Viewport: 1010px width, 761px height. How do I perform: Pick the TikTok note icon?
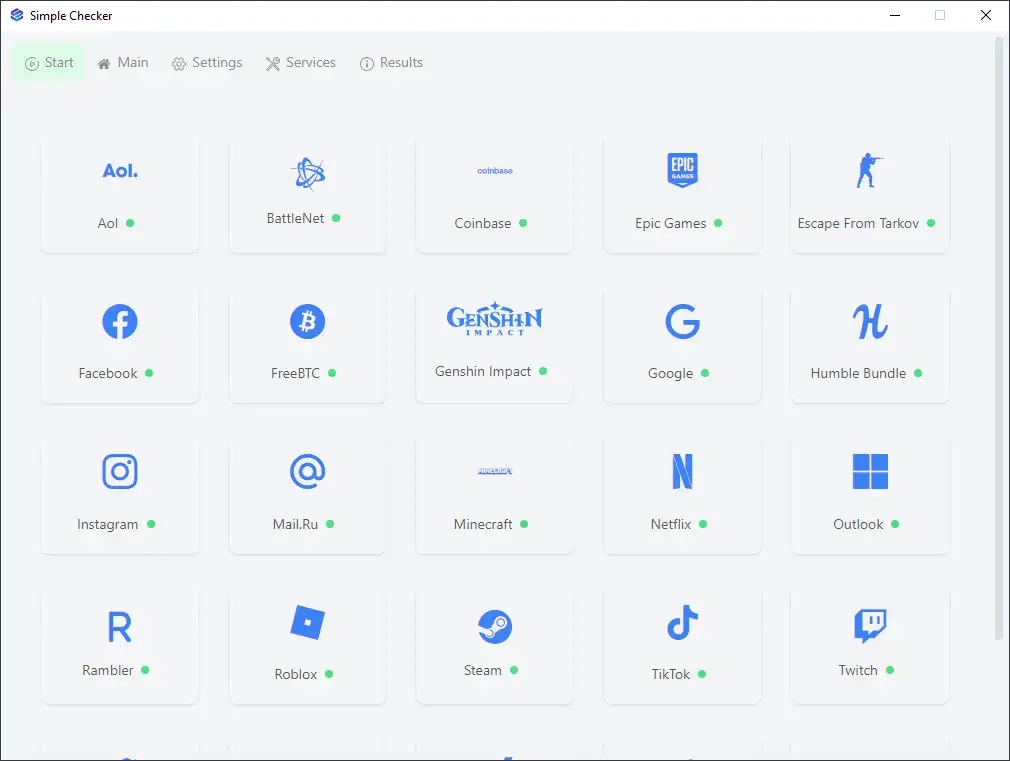pos(682,623)
